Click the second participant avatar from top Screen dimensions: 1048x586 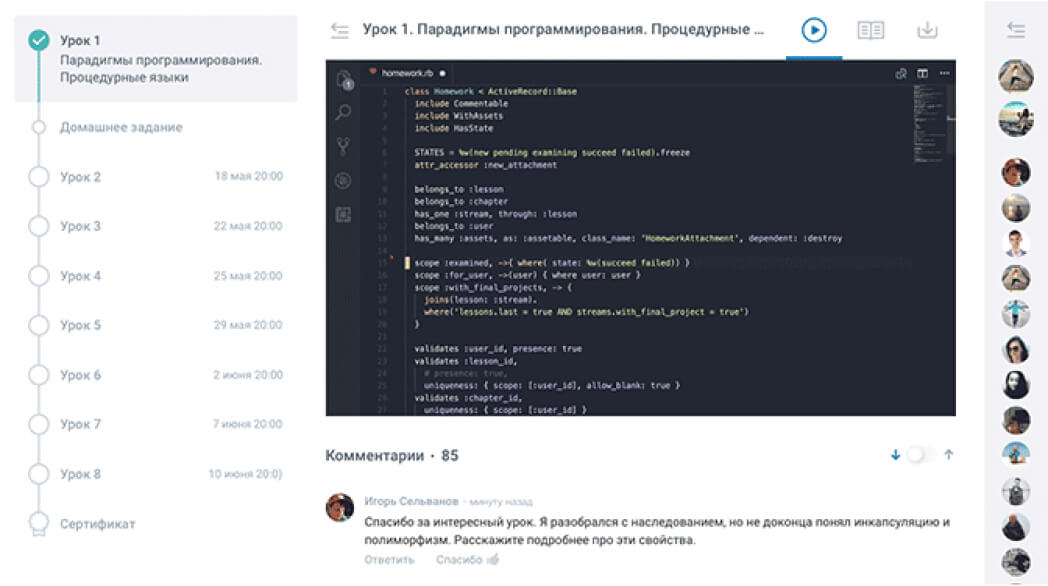click(x=1016, y=119)
